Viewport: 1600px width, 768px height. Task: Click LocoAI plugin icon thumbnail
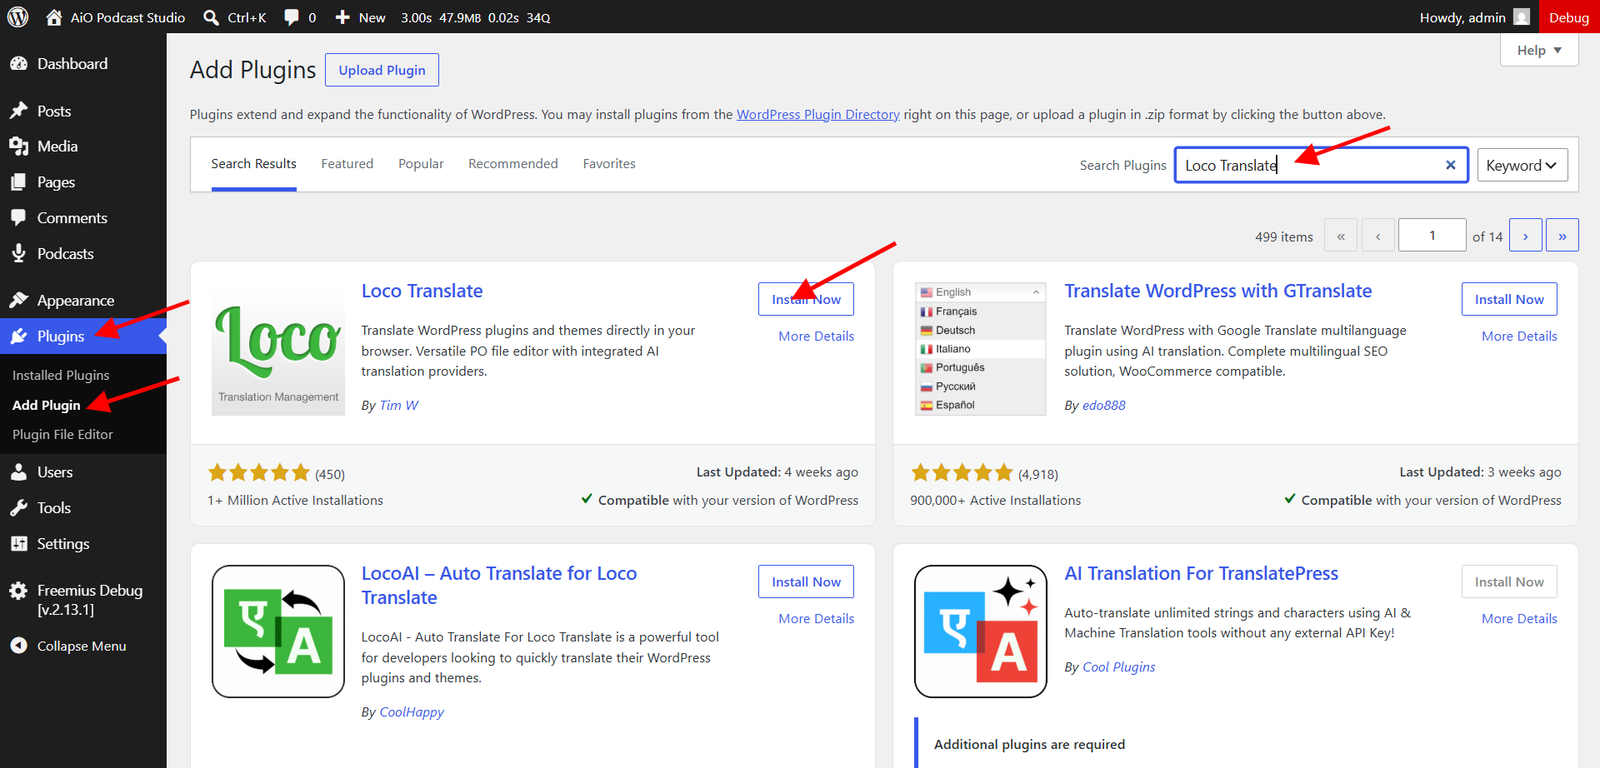pos(279,631)
